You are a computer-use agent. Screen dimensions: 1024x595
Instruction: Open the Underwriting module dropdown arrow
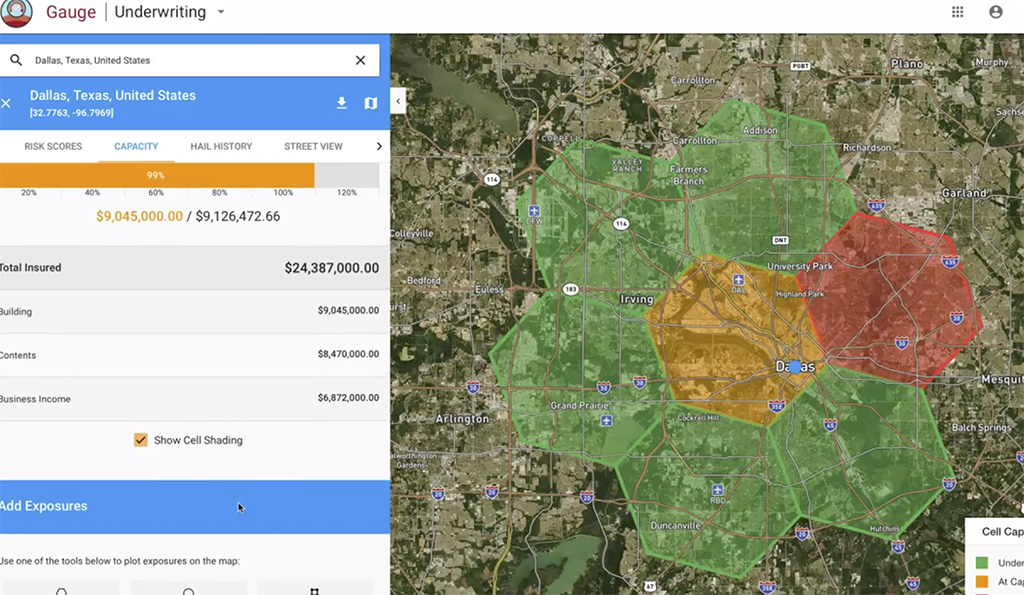tap(221, 13)
